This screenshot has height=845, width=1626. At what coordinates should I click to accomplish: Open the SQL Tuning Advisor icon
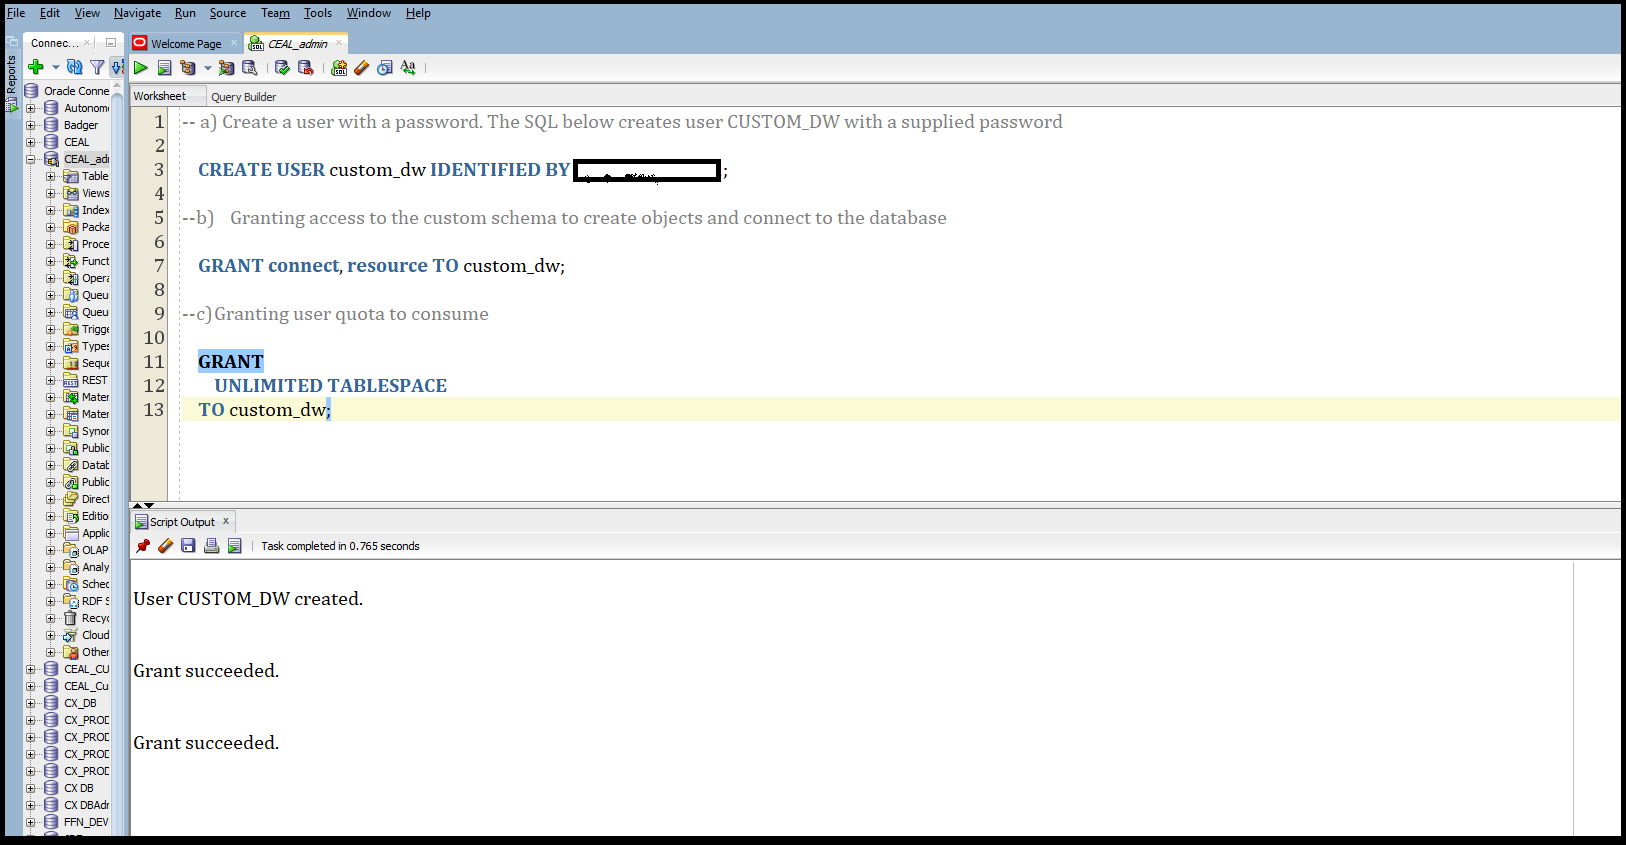tap(250, 68)
